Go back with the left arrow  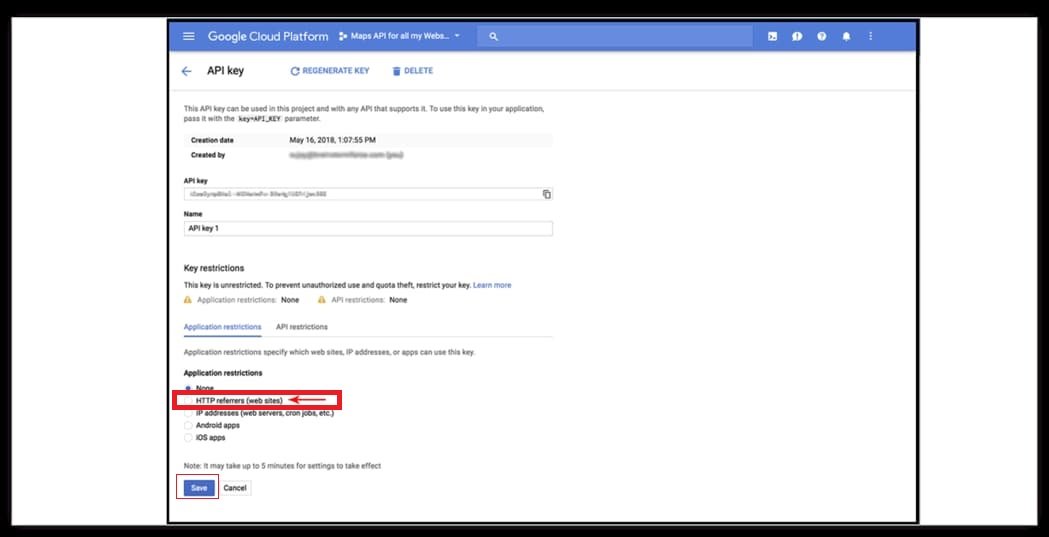click(186, 71)
